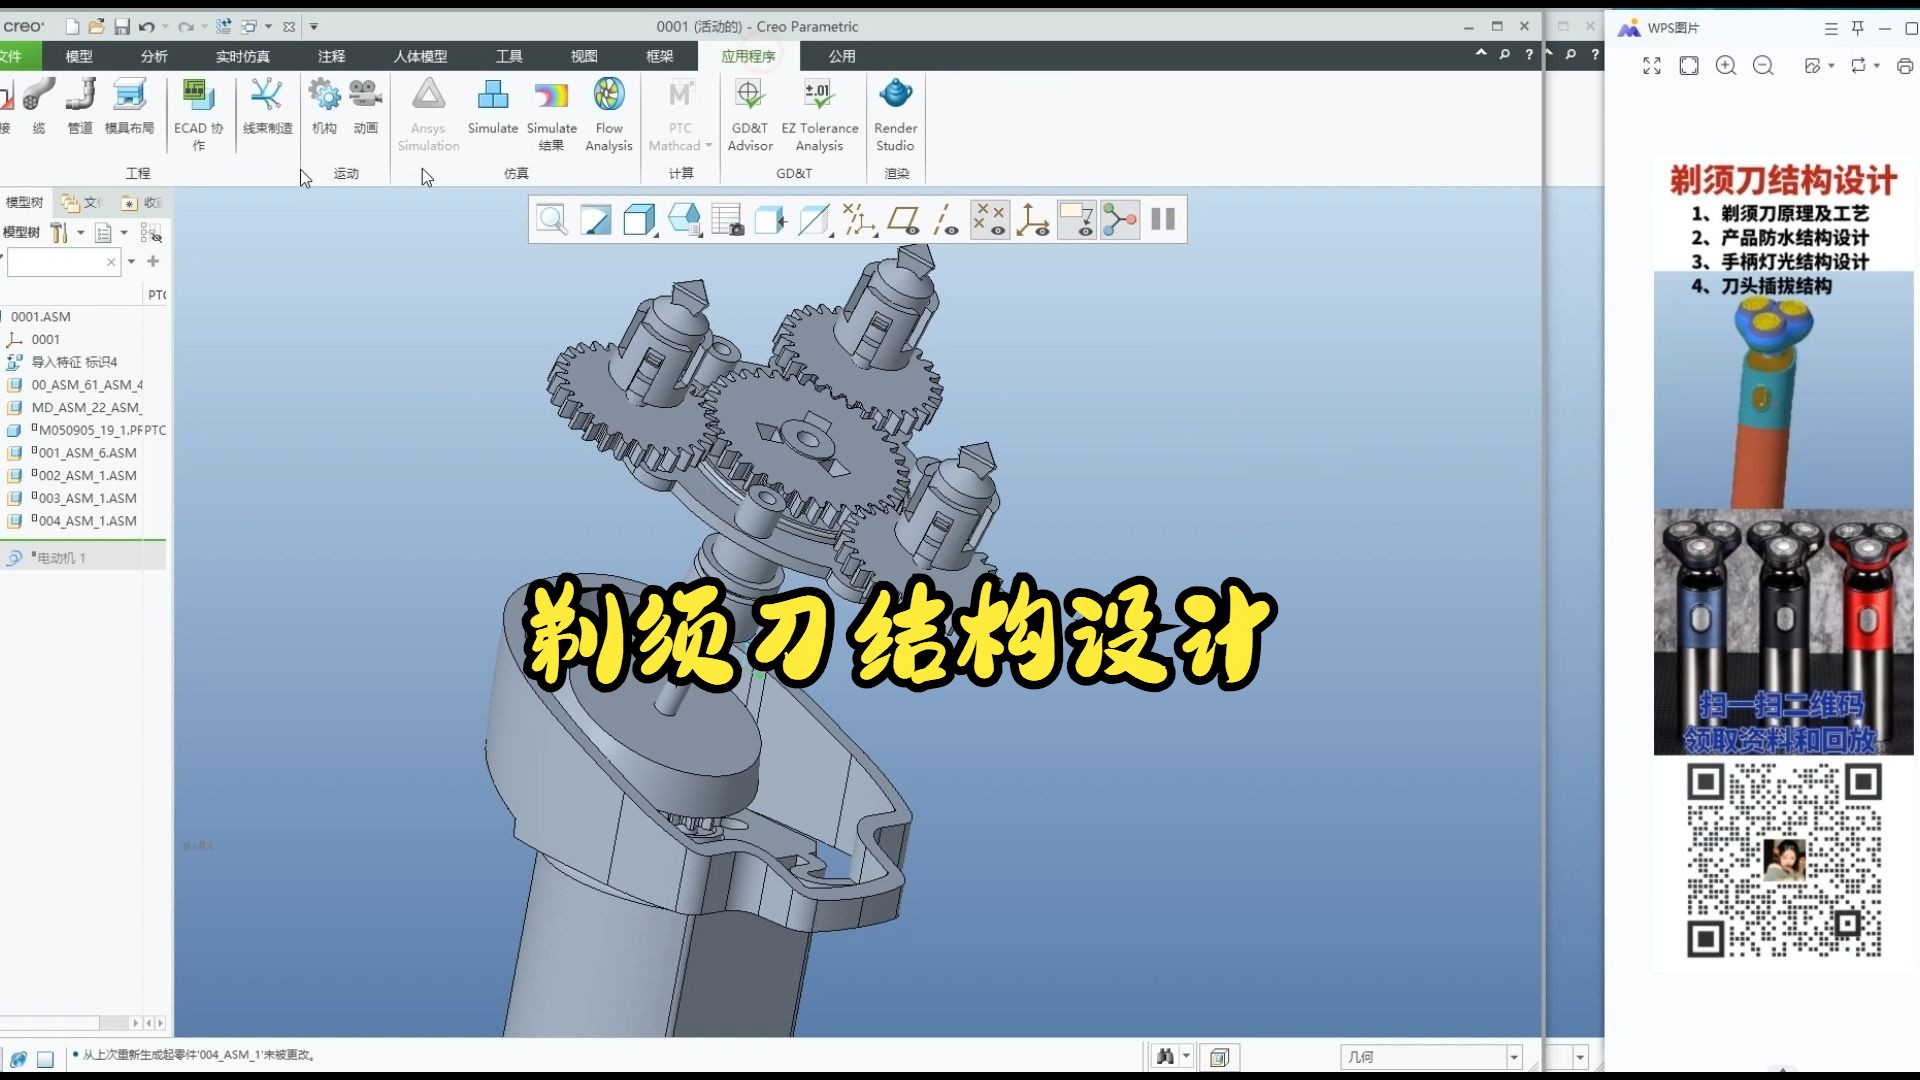Viewport: 1920px width, 1080px height.
Task: Click the add plus button beside search
Action: click(x=153, y=261)
